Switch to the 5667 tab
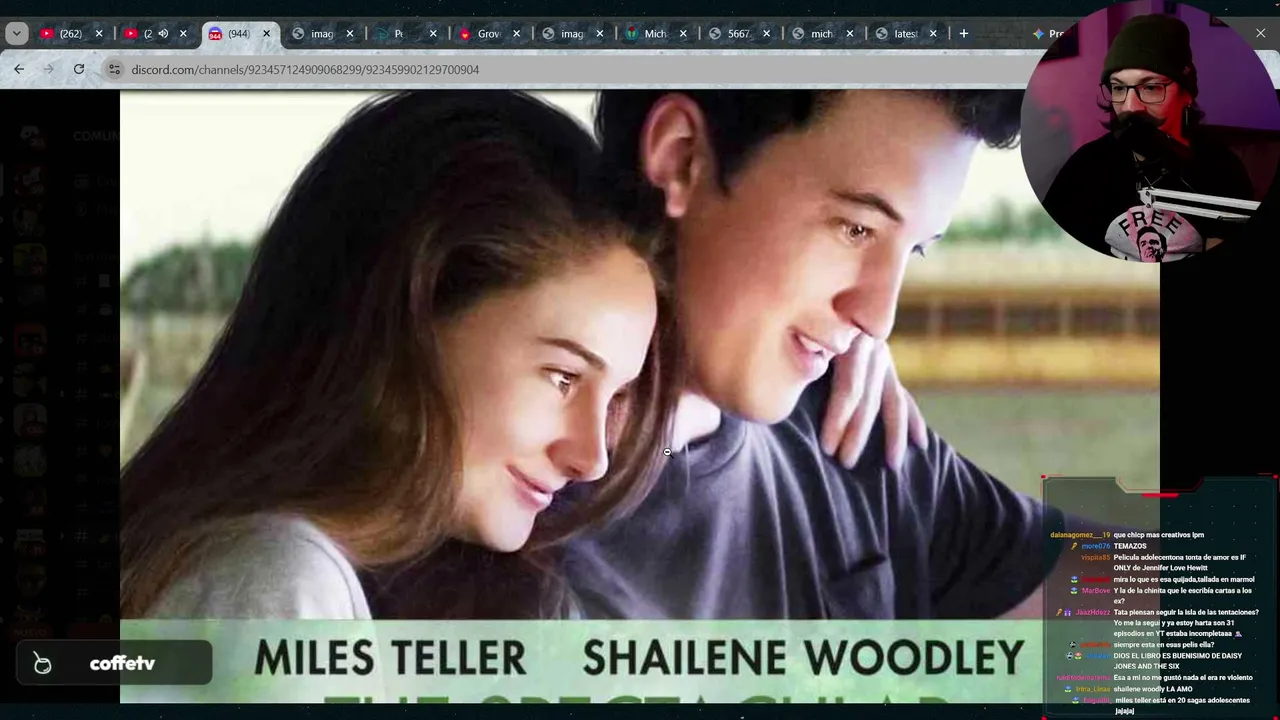Viewport: 1280px width, 720px height. click(738, 33)
